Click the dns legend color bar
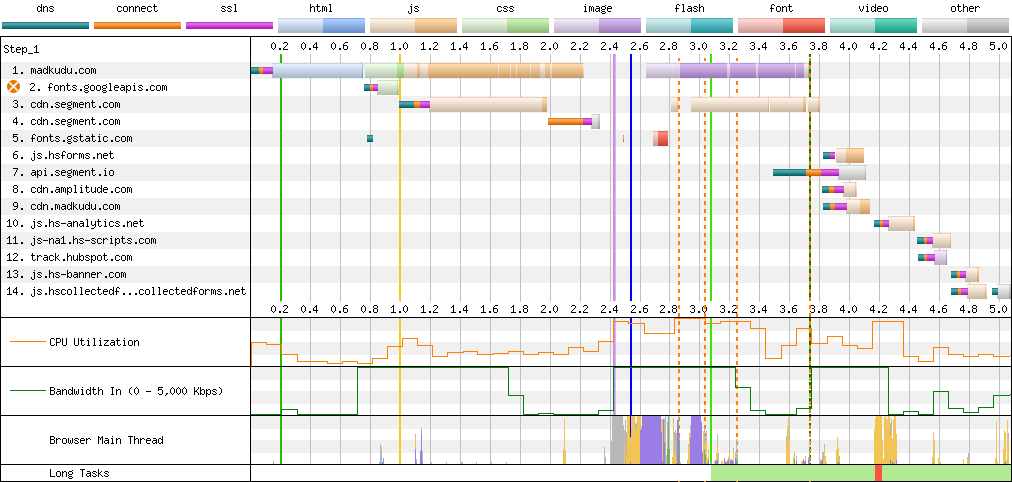Viewport: 1012px width, 482px height. click(45, 25)
